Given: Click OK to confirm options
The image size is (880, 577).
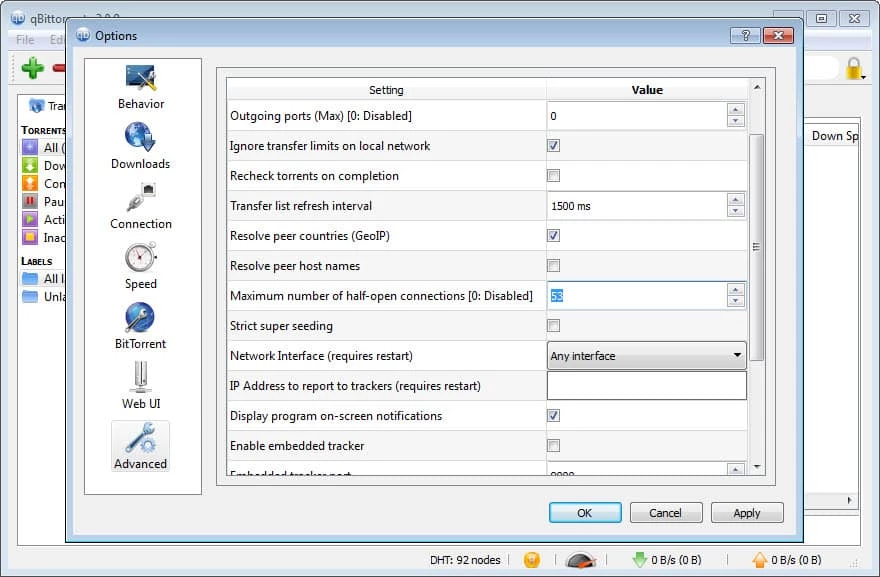Looking at the screenshot, I should pos(585,513).
